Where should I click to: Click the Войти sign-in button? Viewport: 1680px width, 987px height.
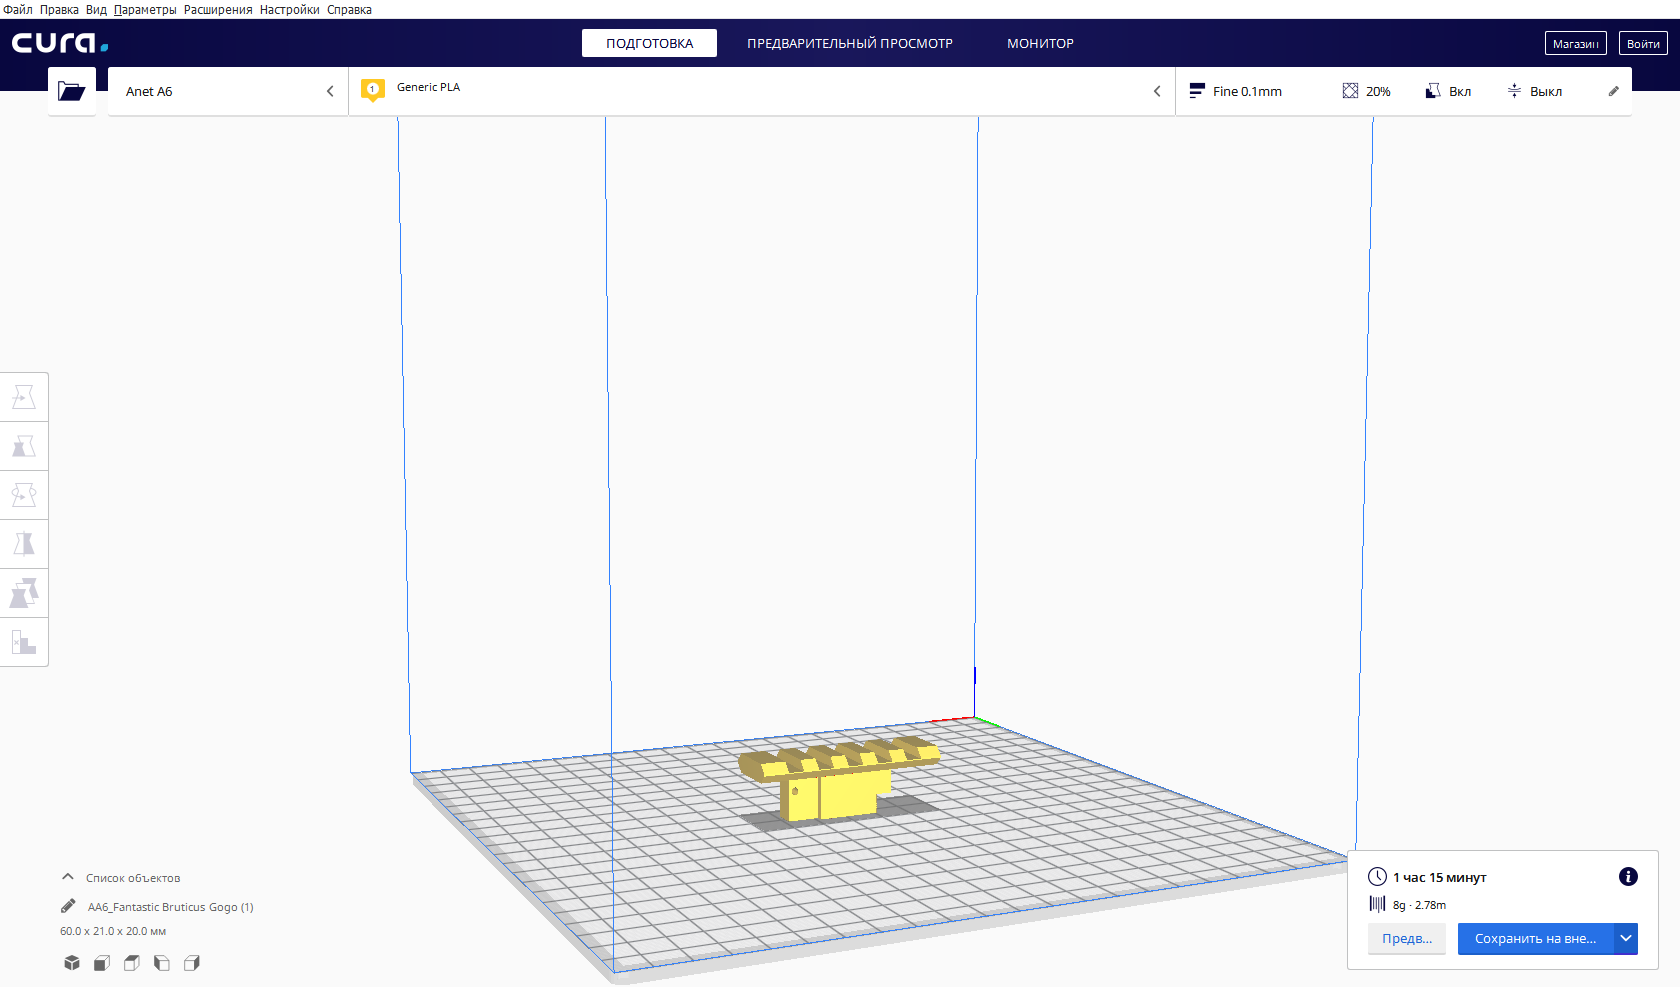point(1643,43)
